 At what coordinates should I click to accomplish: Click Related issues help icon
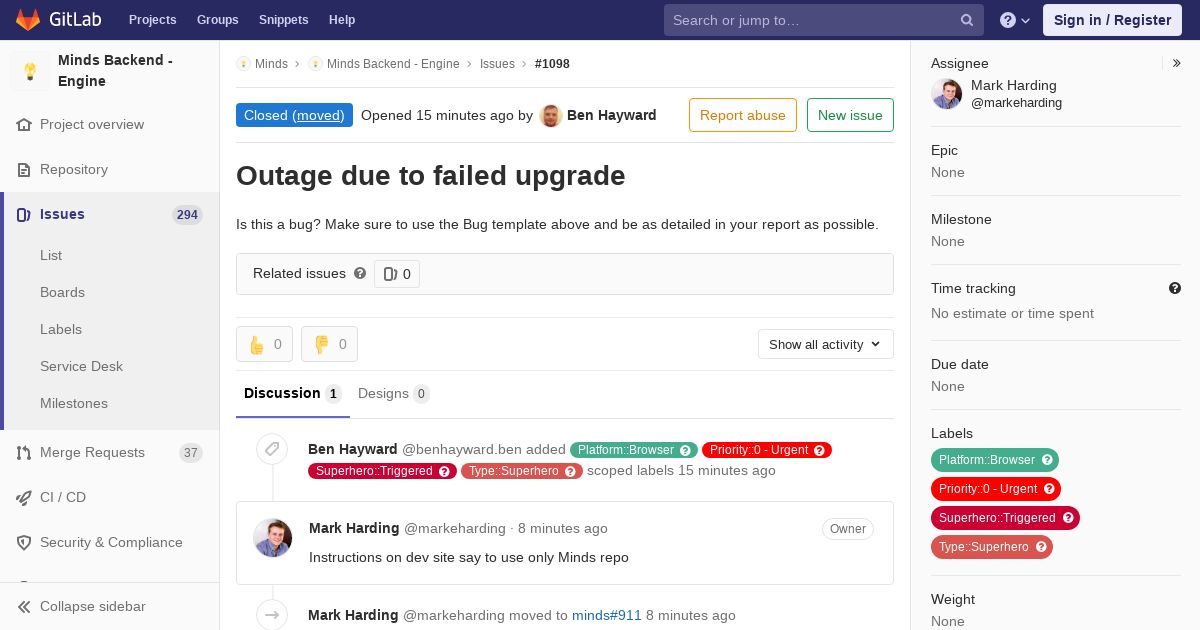point(360,273)
